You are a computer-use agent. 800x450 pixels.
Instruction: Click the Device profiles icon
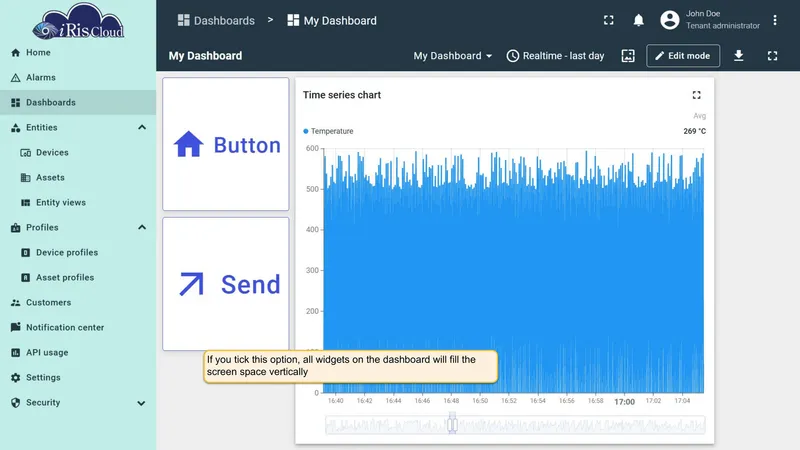pyautogui.click(x=26, y=253)
